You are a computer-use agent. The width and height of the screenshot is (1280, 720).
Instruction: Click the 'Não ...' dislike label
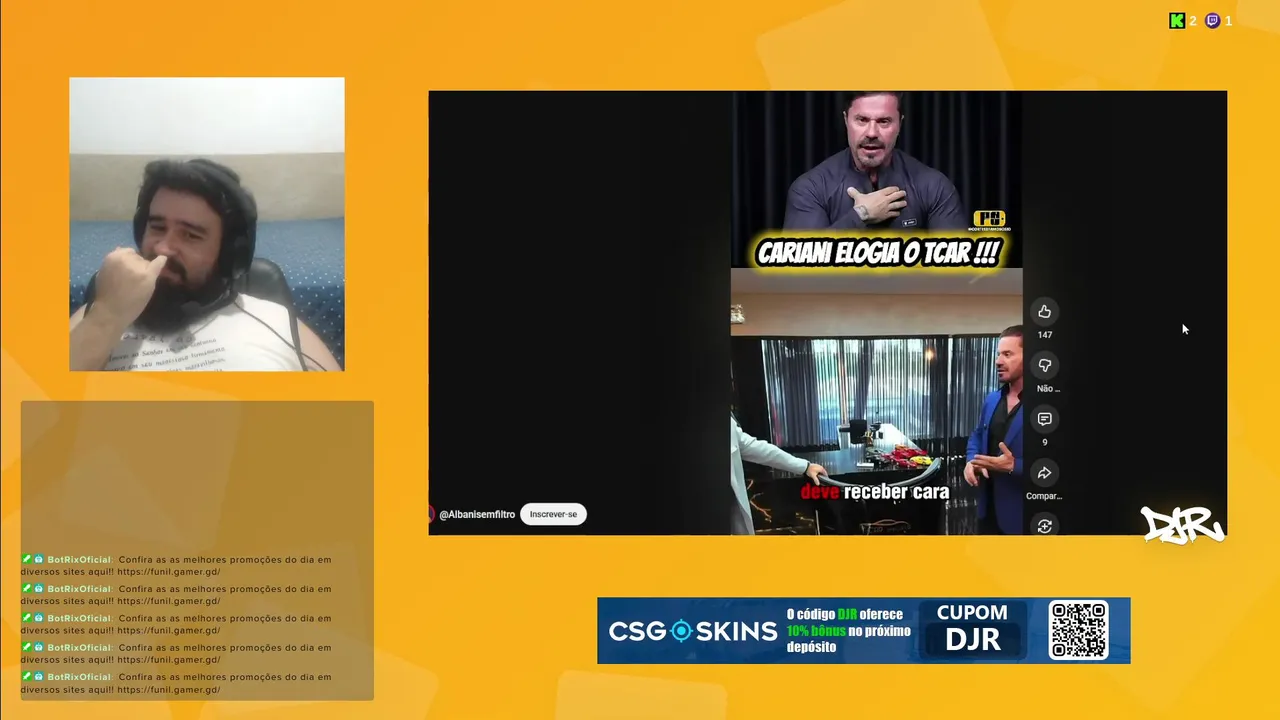[1047, 388]
